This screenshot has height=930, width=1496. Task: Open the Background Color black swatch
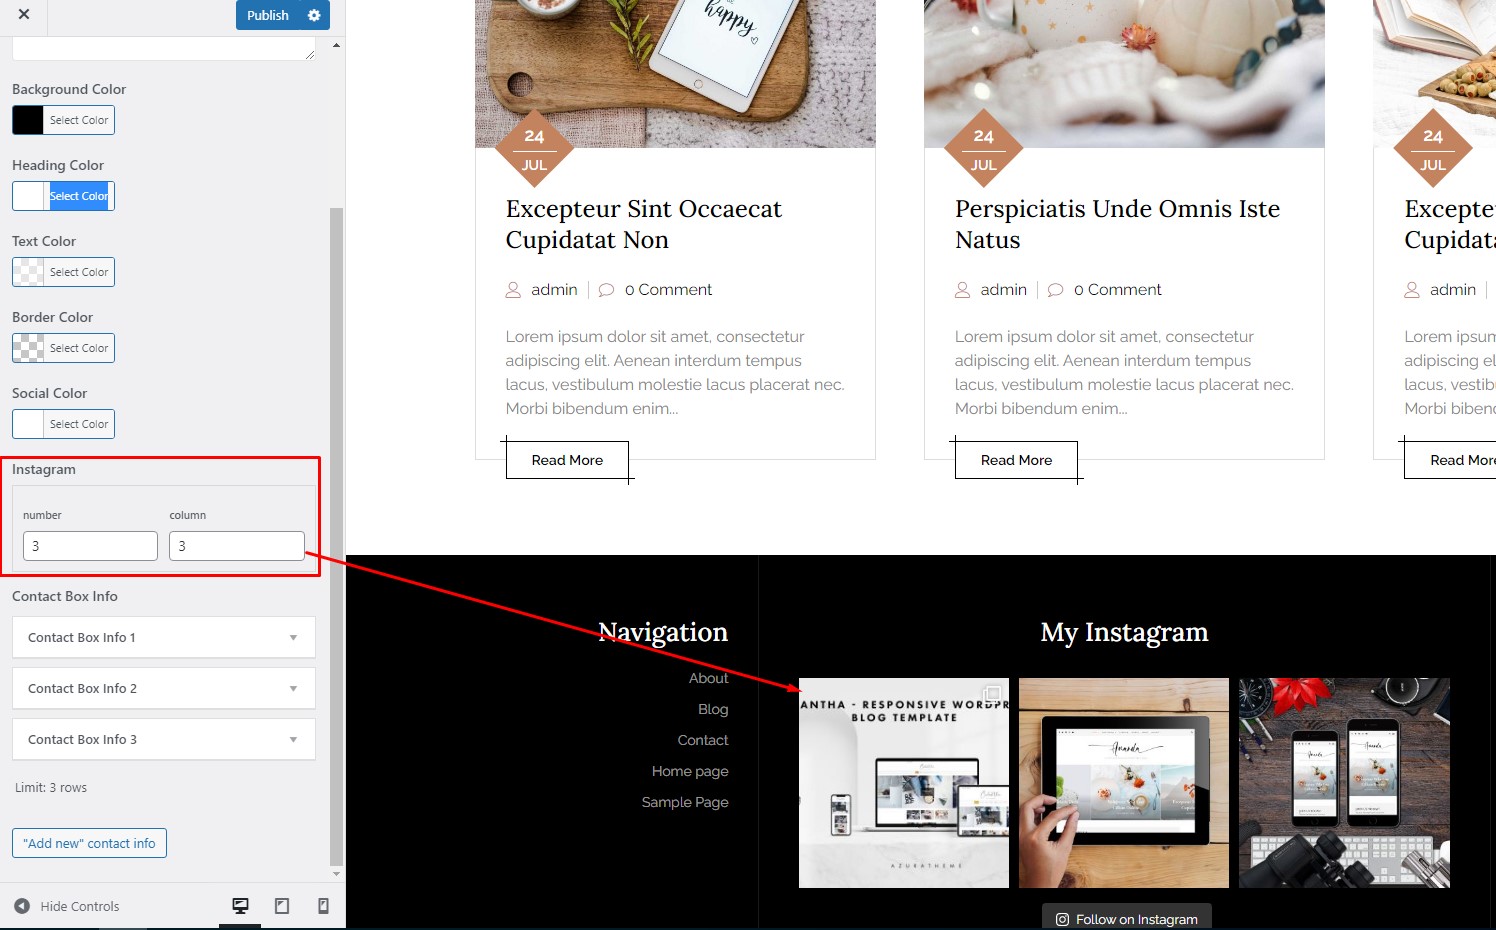[x=28, y=120]
